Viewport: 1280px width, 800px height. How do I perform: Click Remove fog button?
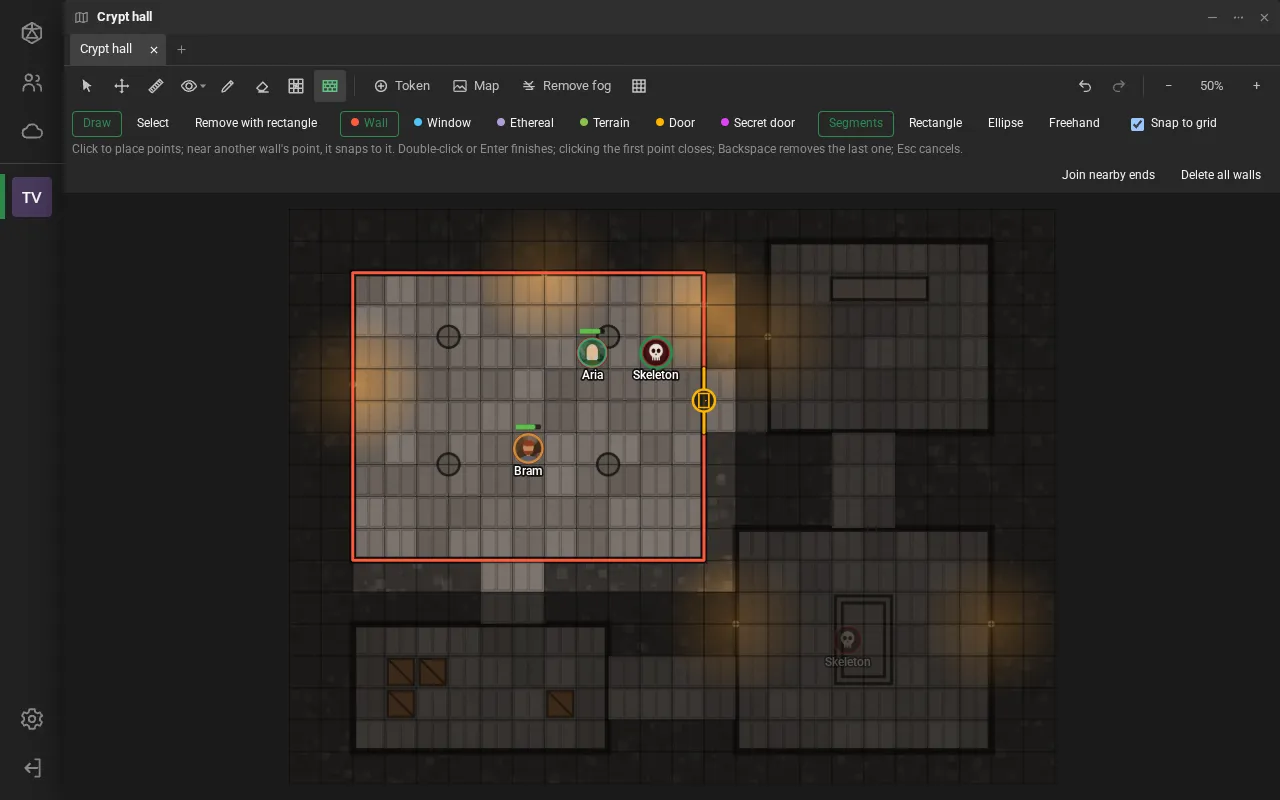(567, 86)
